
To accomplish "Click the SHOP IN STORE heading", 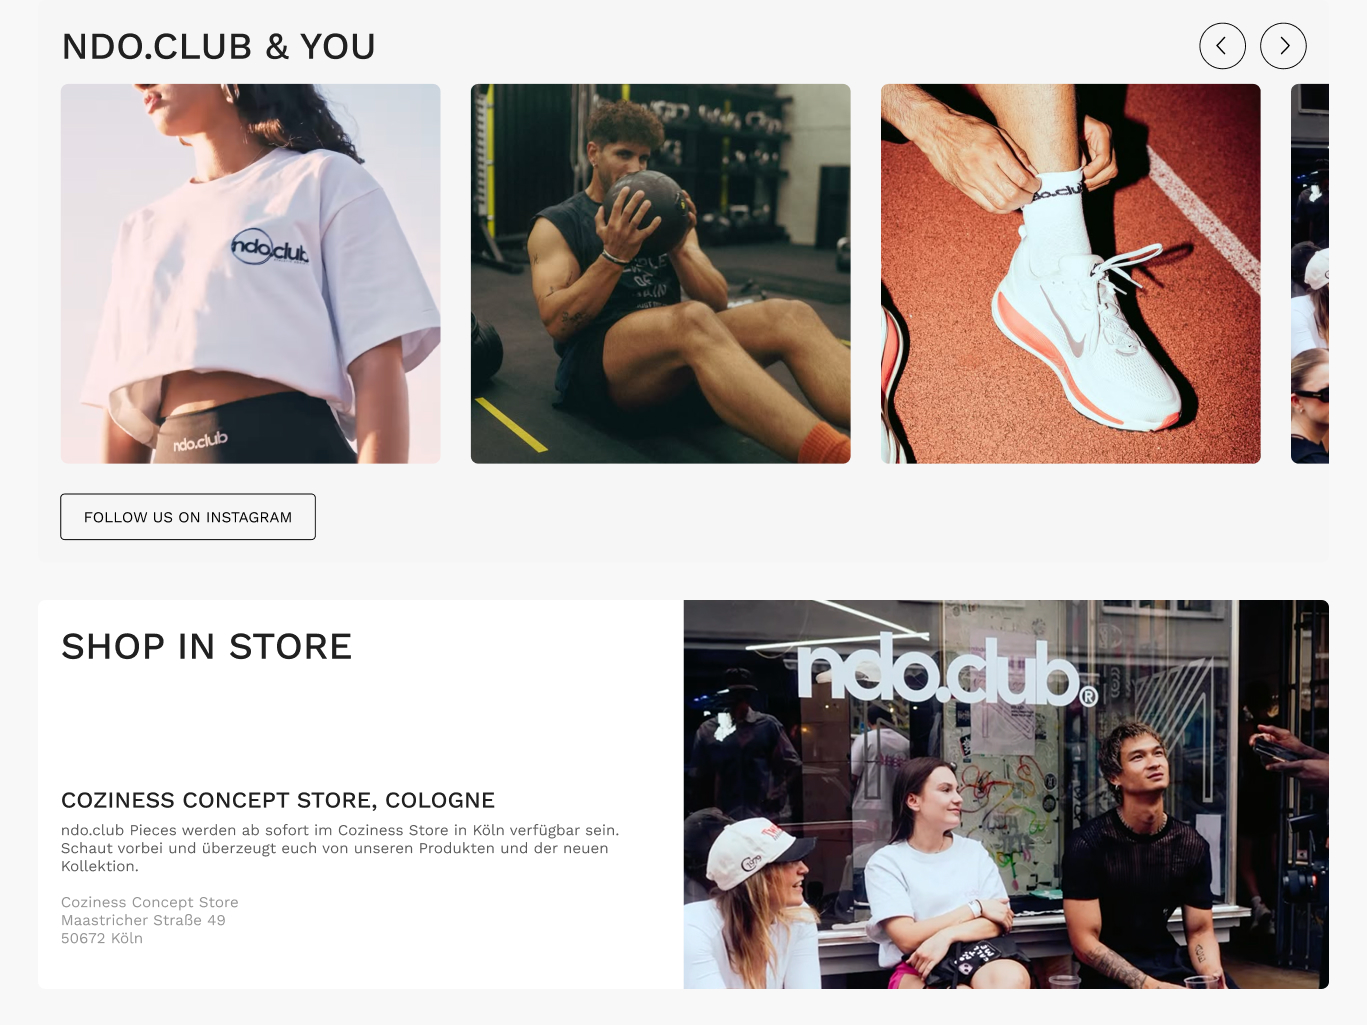I will click(207, 647).
